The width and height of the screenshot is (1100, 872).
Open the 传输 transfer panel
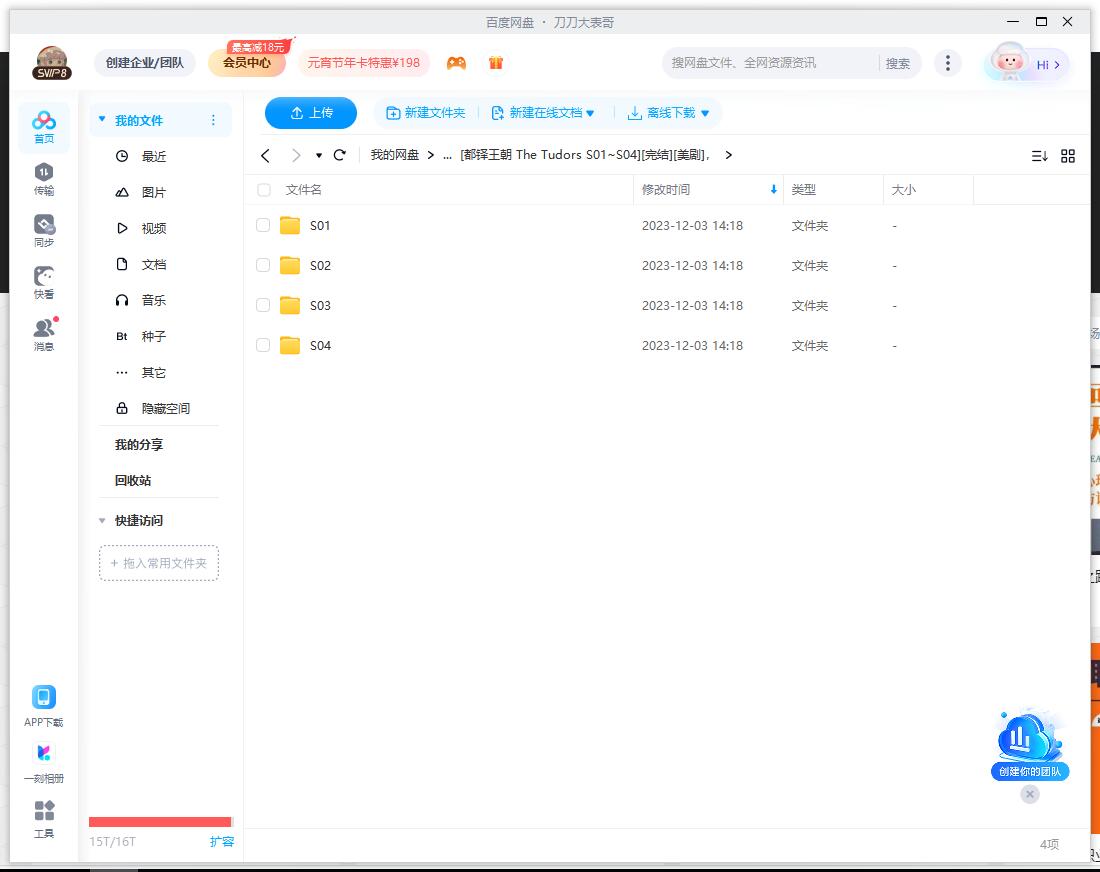(x=44, y=180)
